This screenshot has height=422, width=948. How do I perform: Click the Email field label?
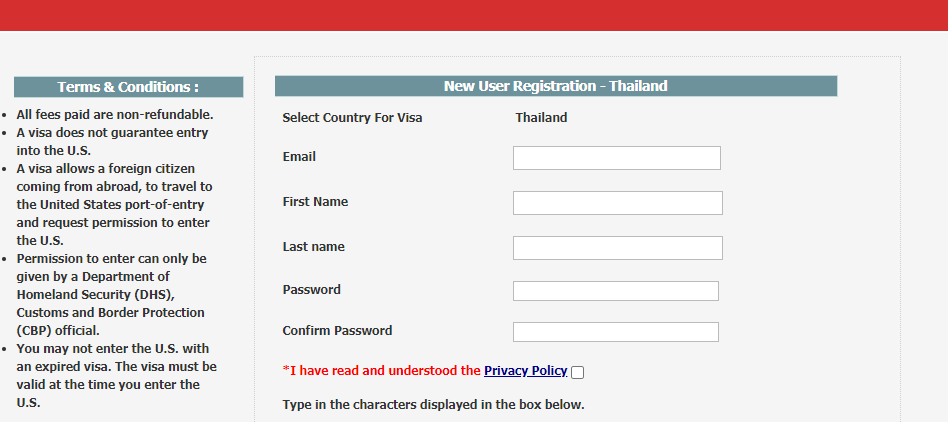299,157
